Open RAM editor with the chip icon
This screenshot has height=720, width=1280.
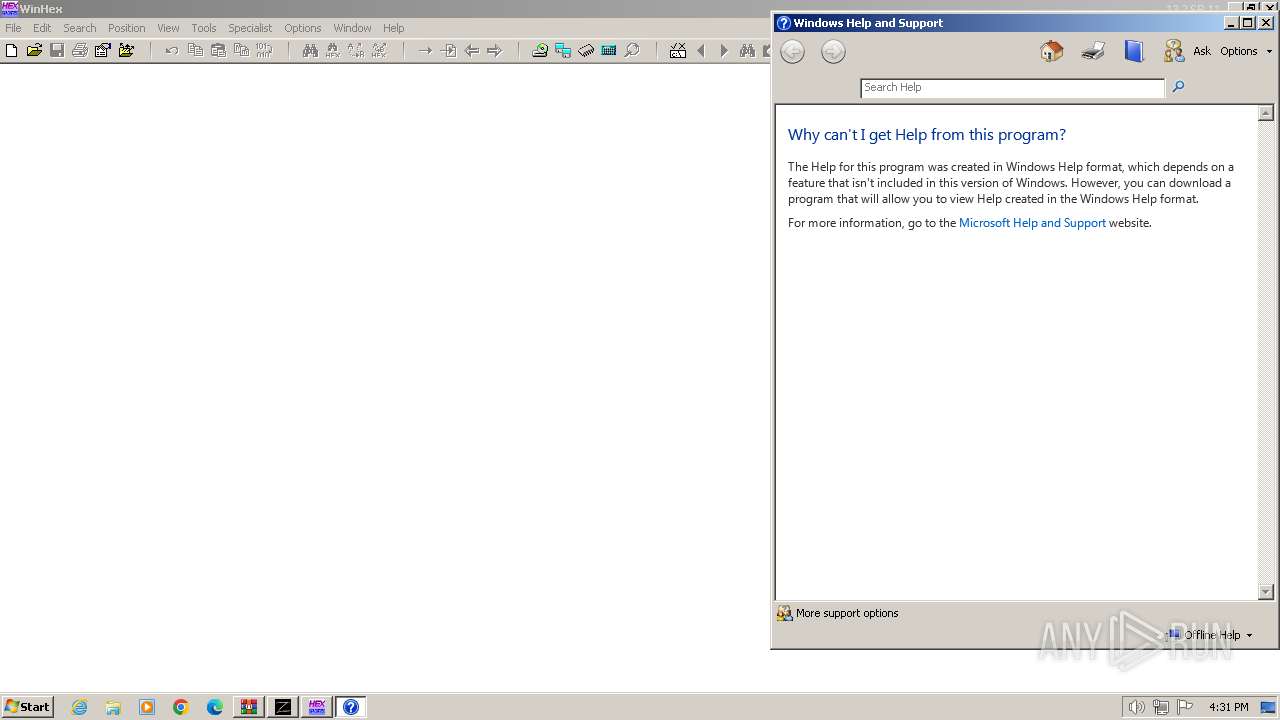pyautogui.click(x=586, y=50)
